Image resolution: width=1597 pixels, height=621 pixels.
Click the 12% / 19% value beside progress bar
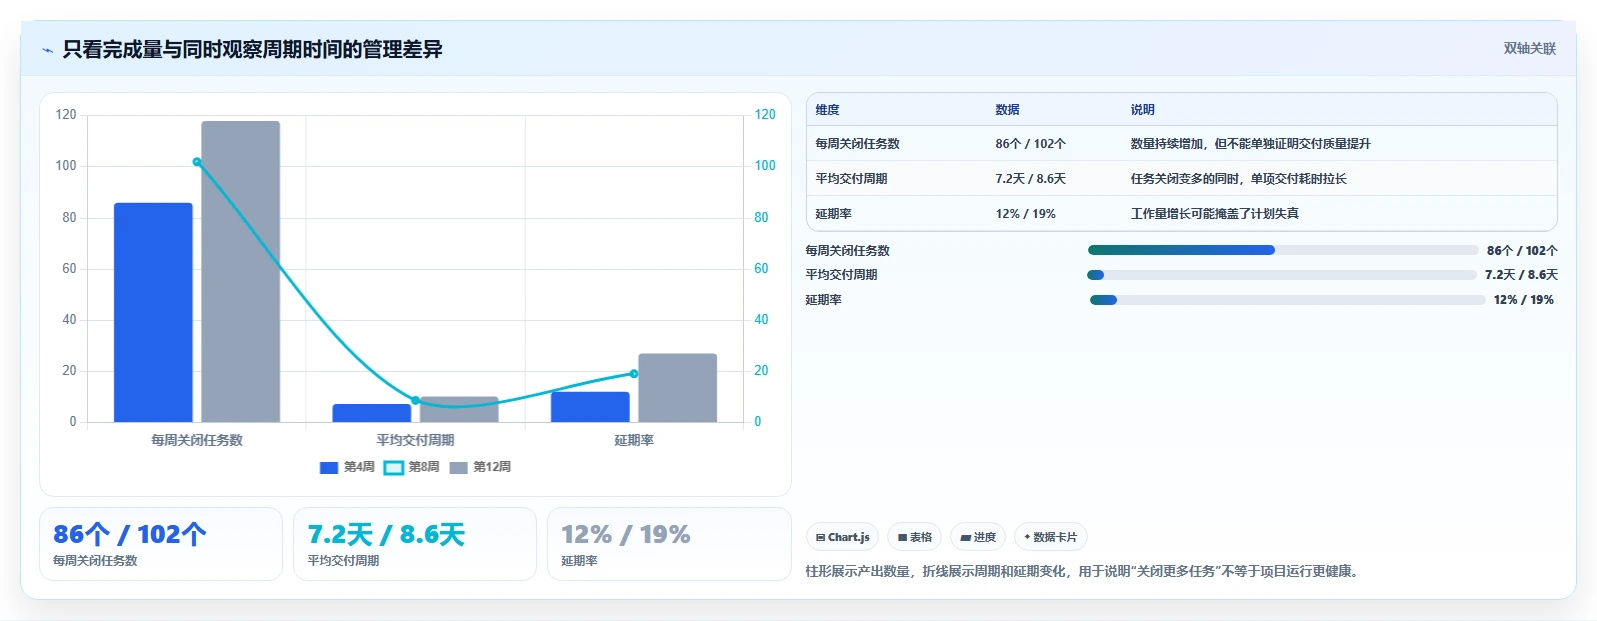[x=1524, y=300]
